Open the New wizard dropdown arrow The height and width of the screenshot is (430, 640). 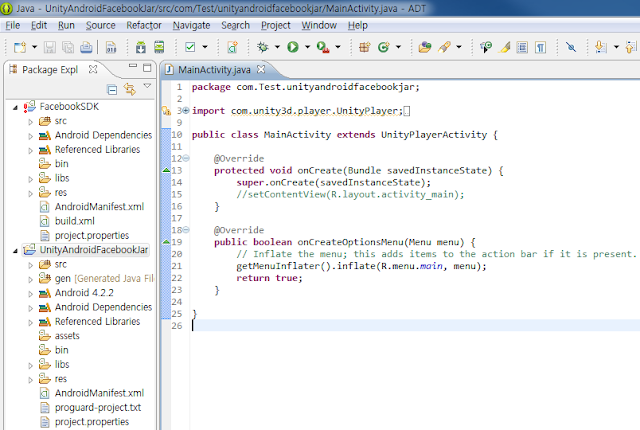coord(35,47)
